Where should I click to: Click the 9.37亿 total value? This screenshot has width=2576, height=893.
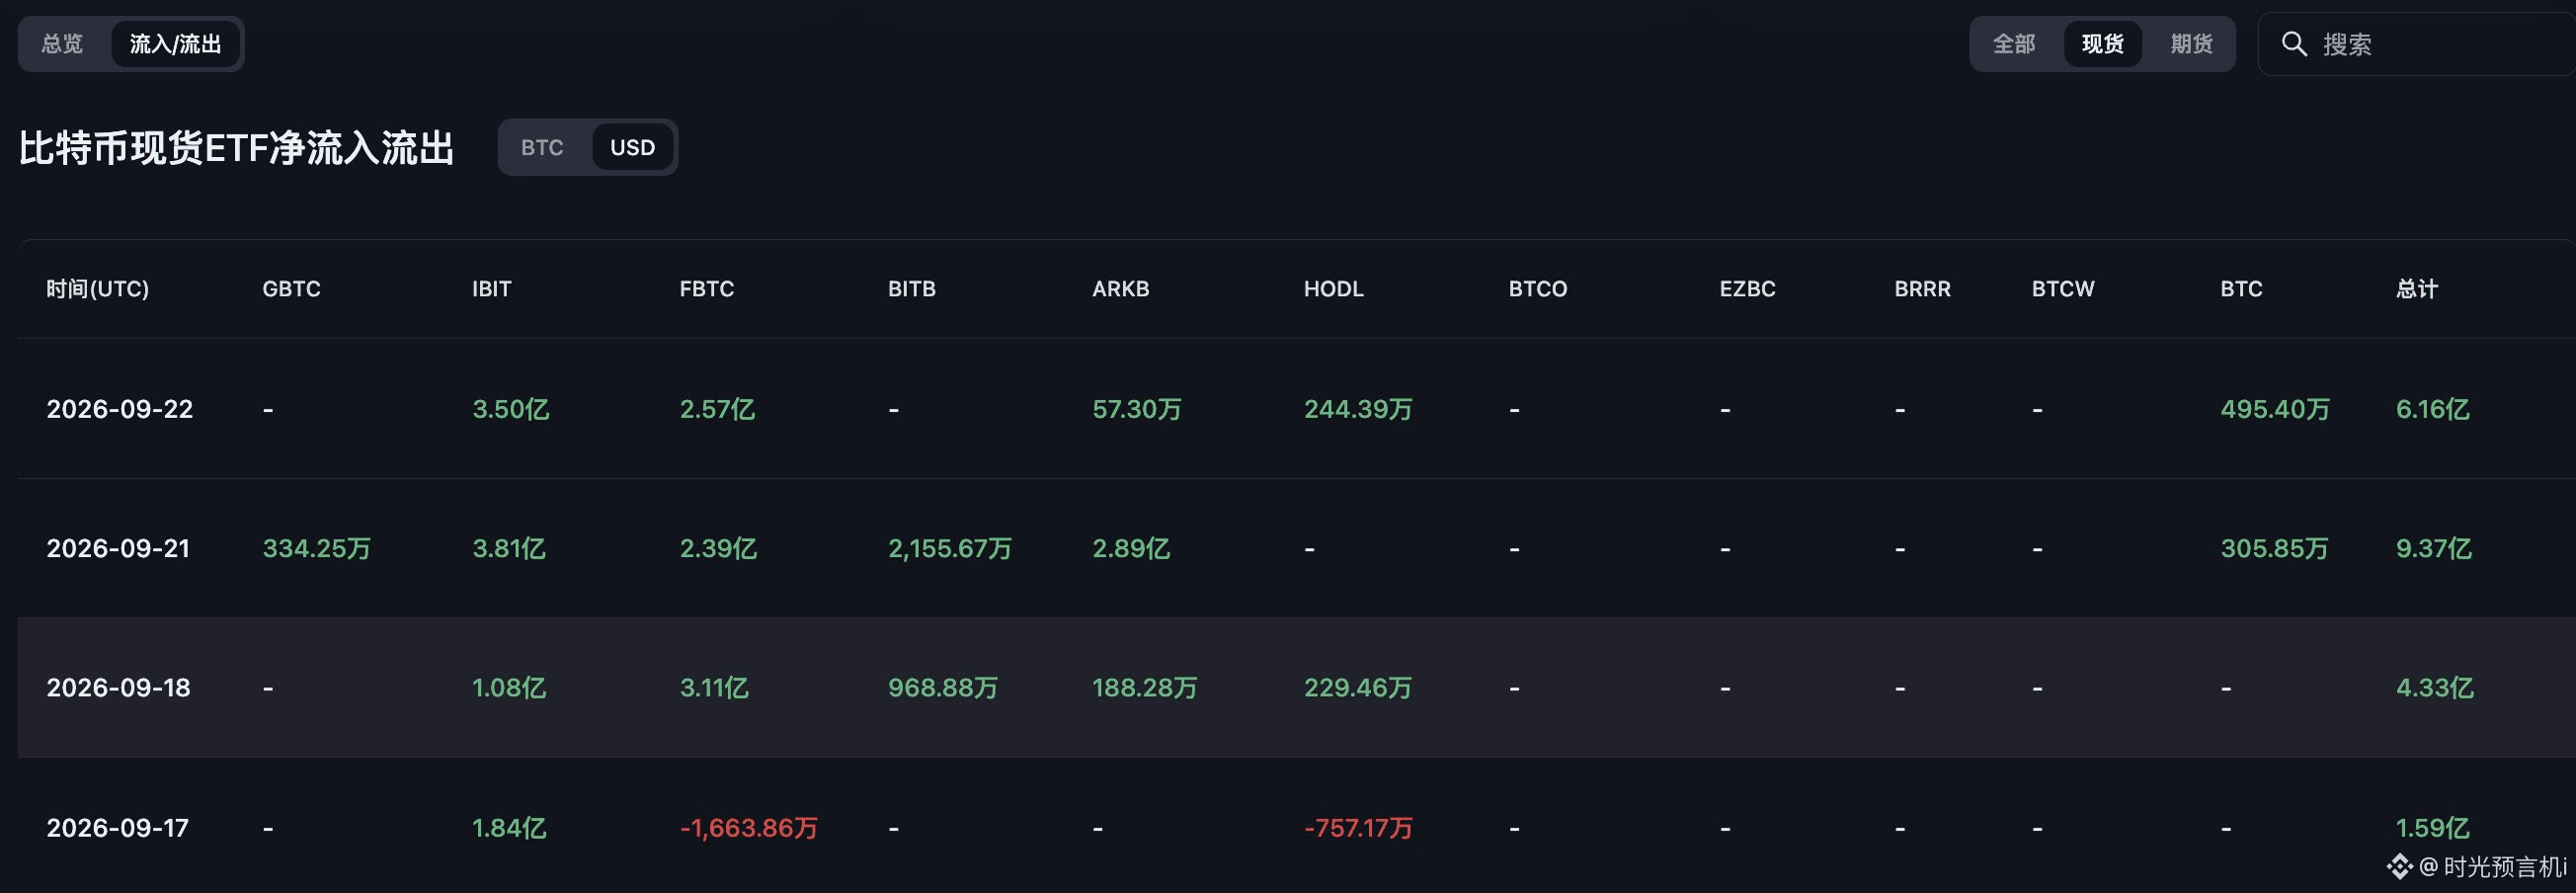pos(2433,548)
